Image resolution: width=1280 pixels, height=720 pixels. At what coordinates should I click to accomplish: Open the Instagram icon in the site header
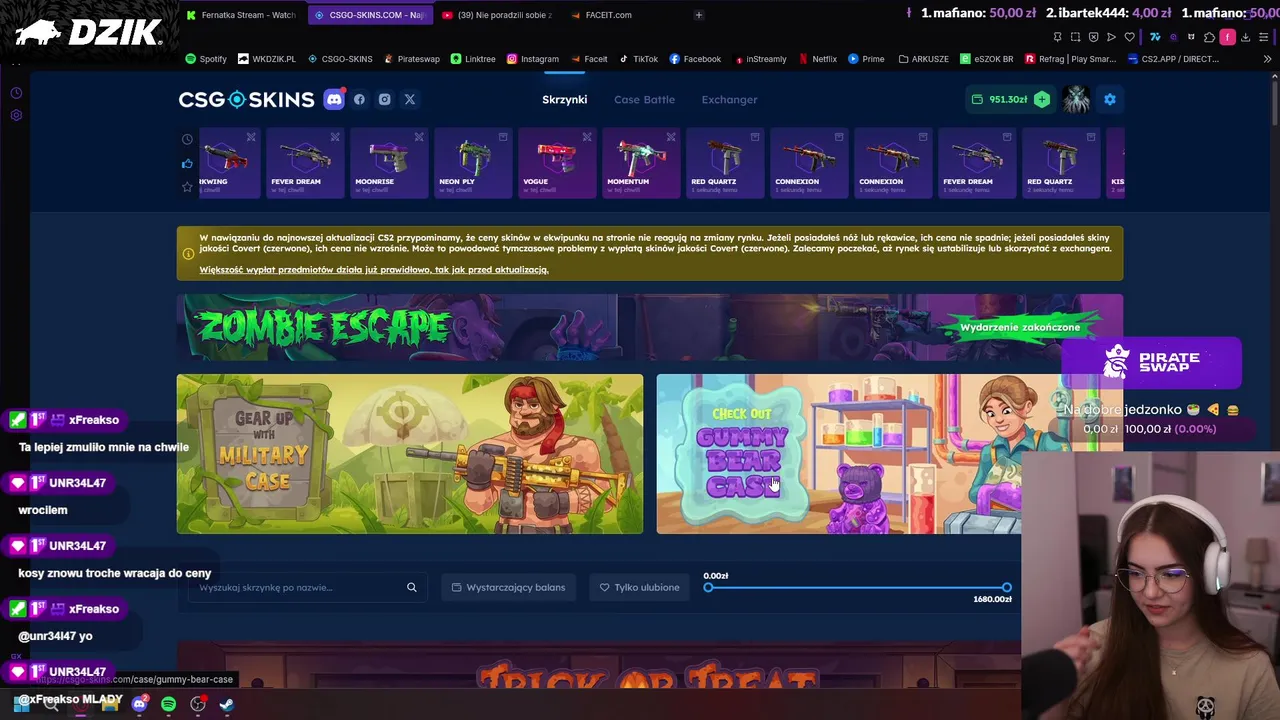coord(384,99)
